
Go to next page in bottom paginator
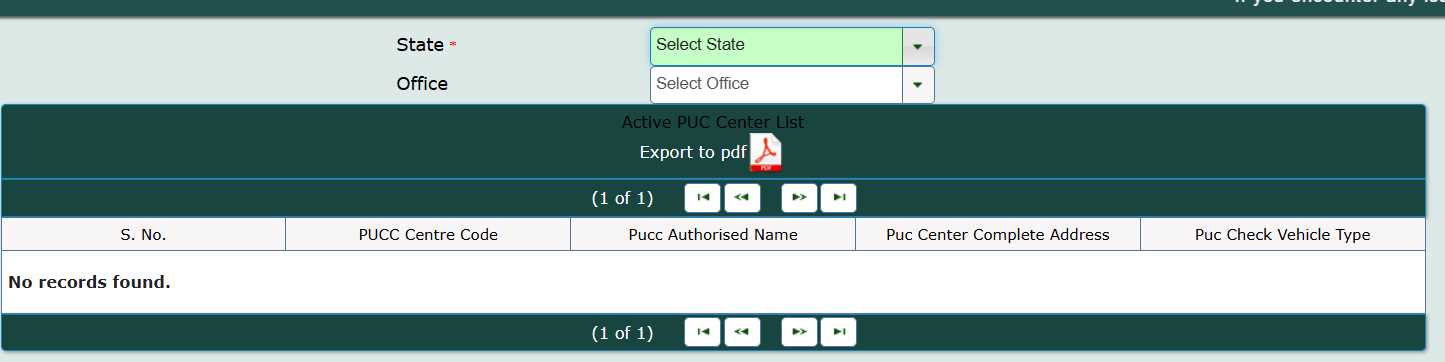[x=799, y=332]
